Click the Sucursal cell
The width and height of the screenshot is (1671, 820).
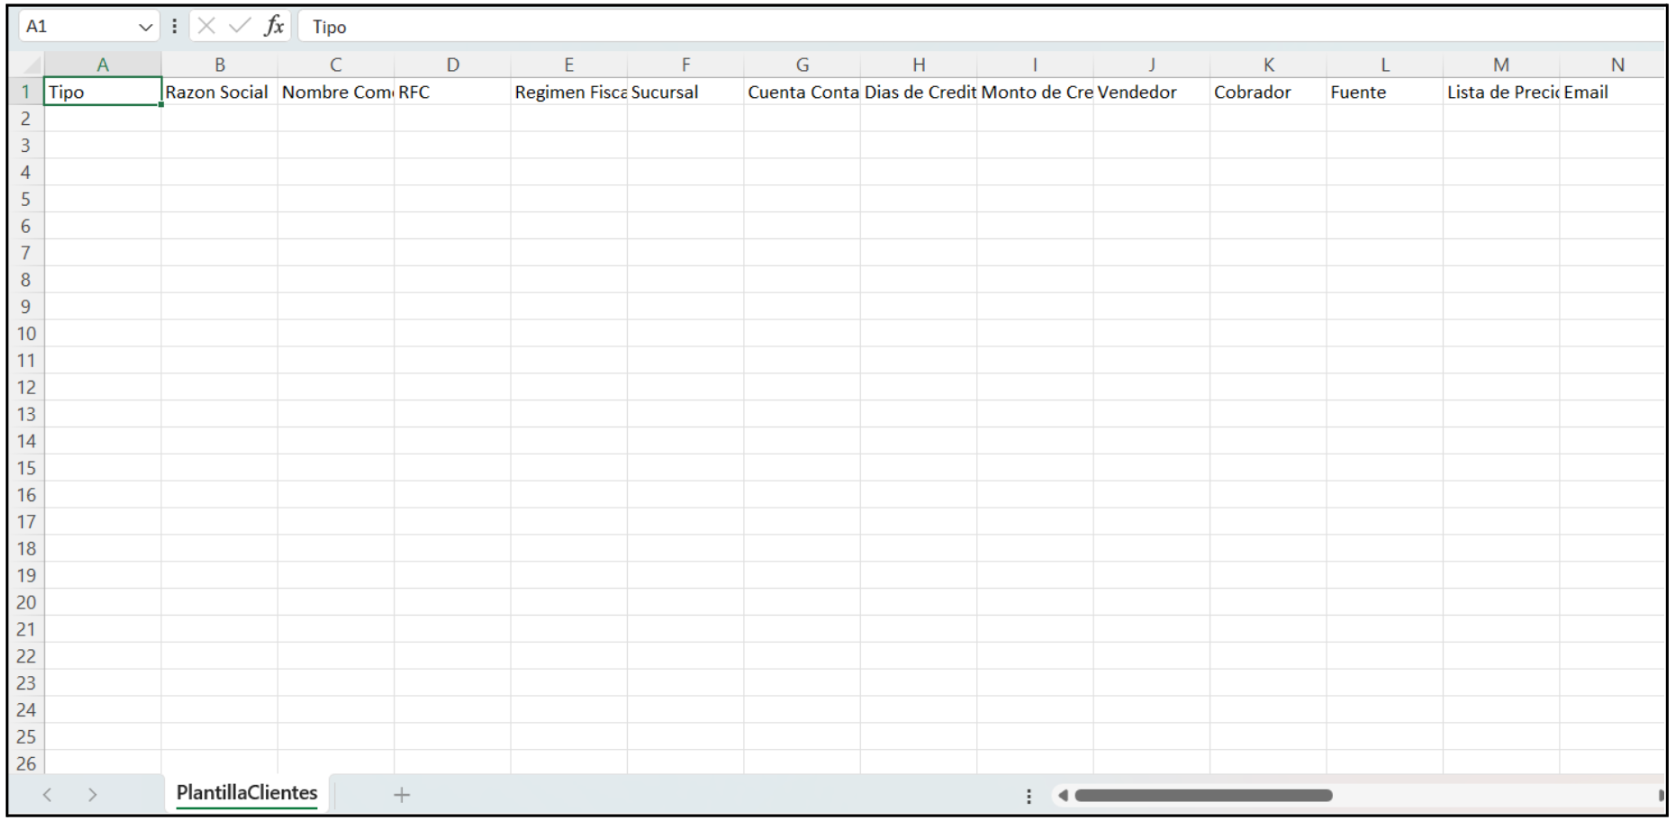[x=685, y=92]
